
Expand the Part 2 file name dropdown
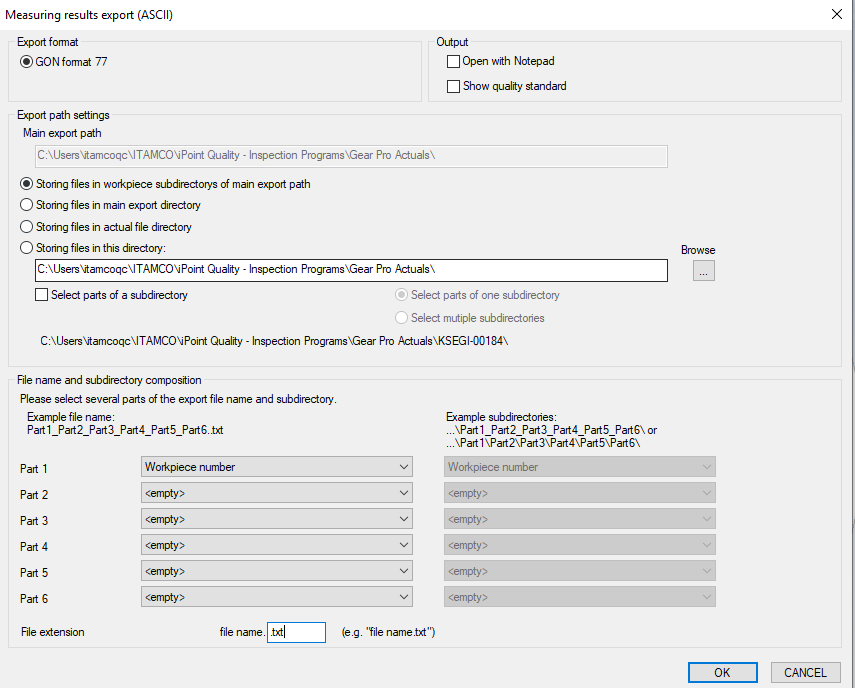coord(277,493)
